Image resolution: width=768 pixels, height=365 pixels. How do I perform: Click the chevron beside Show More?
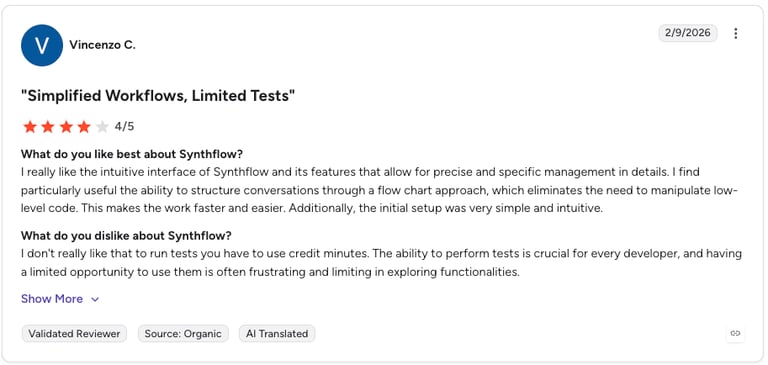click(95, 299)
